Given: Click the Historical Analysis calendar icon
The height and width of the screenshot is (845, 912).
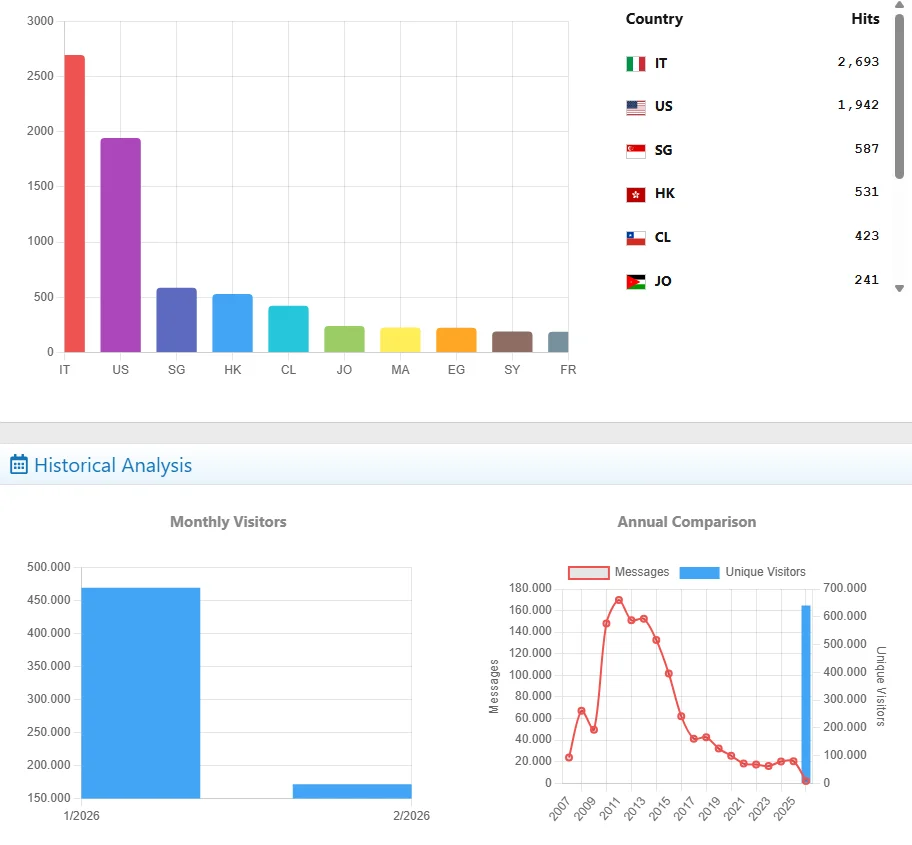Looking at the screenshot, I should (18, 465).
